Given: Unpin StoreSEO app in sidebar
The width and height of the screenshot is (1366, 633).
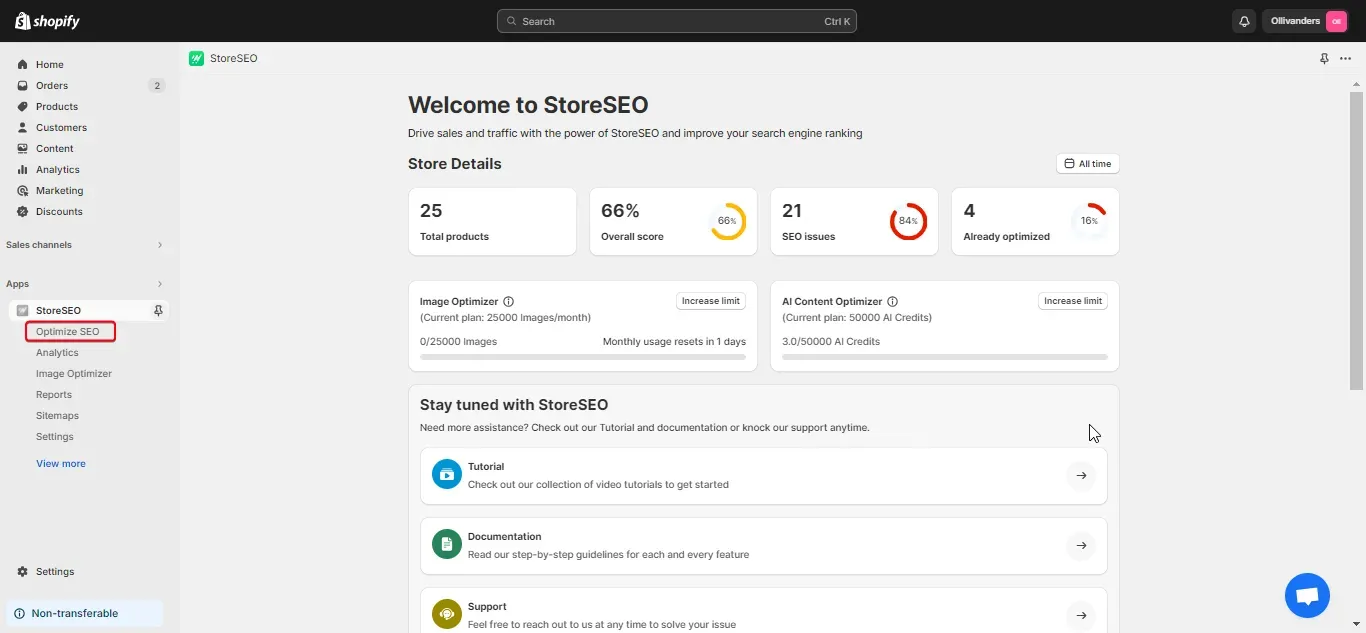Looking at the screenshot, I should coord(158,310).
